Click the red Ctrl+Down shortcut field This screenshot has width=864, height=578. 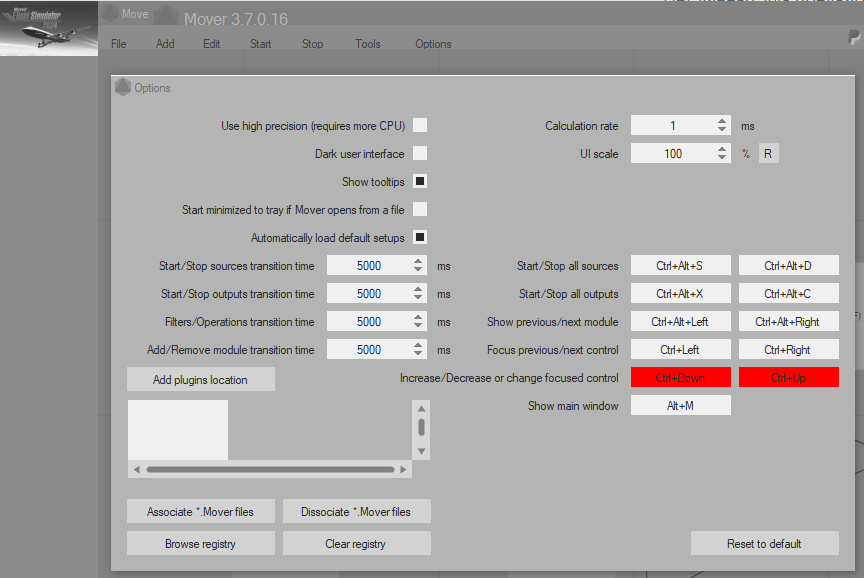pyautogui.click(x=680, y=377)
